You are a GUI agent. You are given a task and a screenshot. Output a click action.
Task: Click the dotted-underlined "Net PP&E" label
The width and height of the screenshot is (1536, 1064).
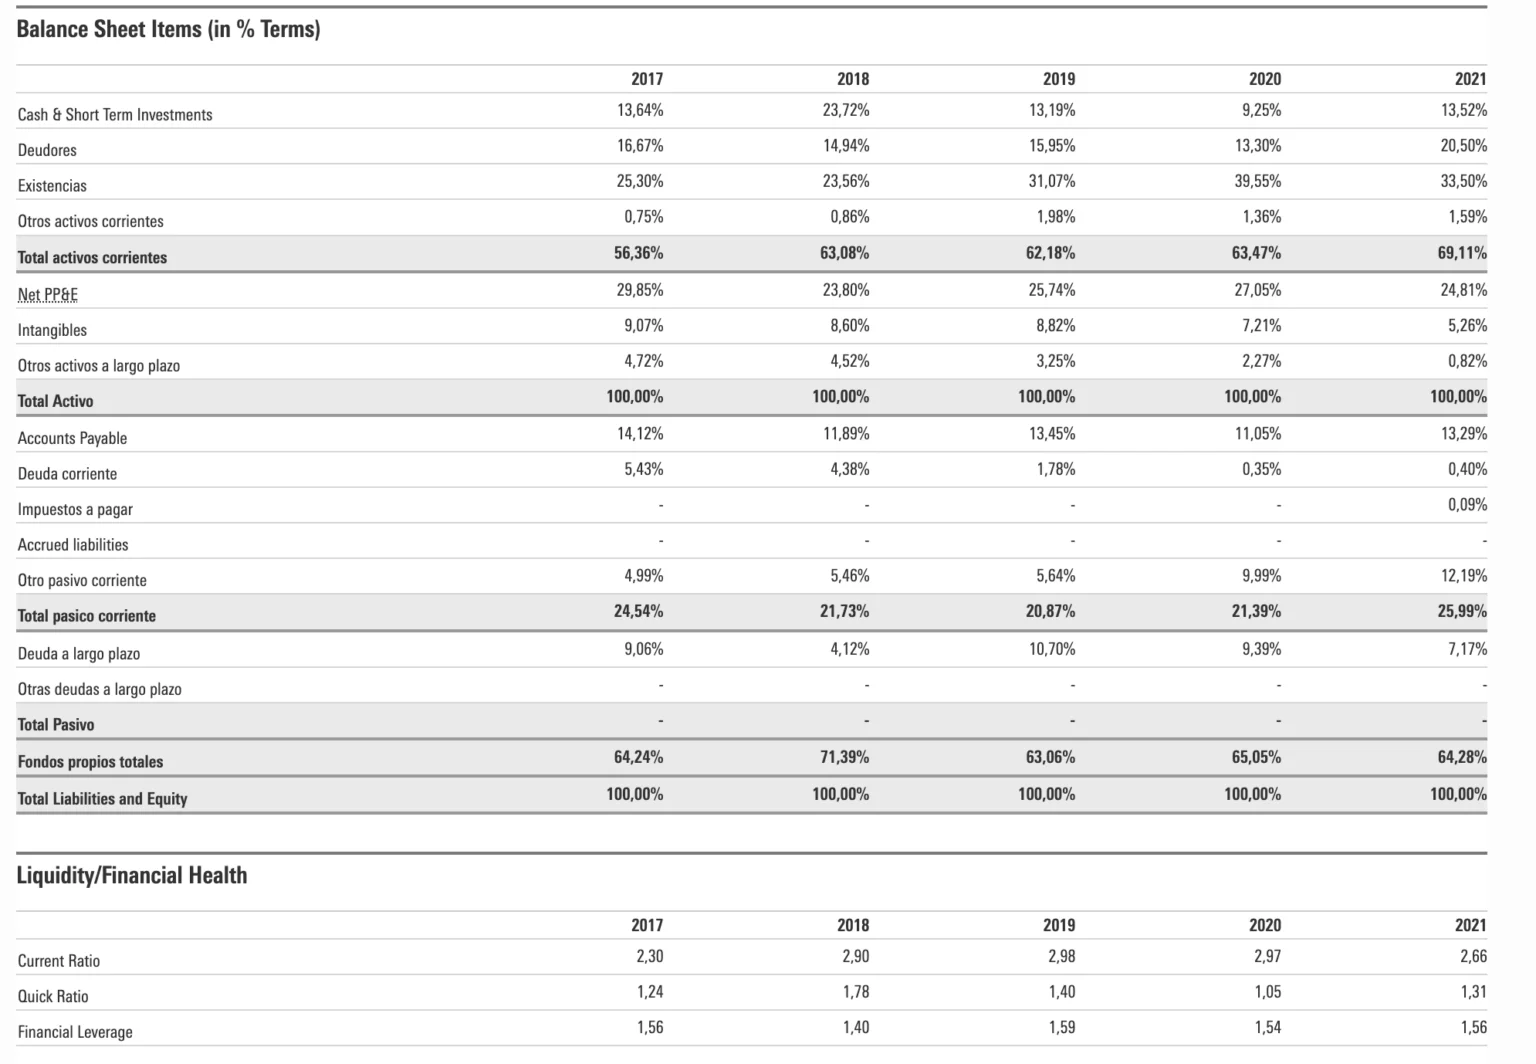[x=48, y=294]
